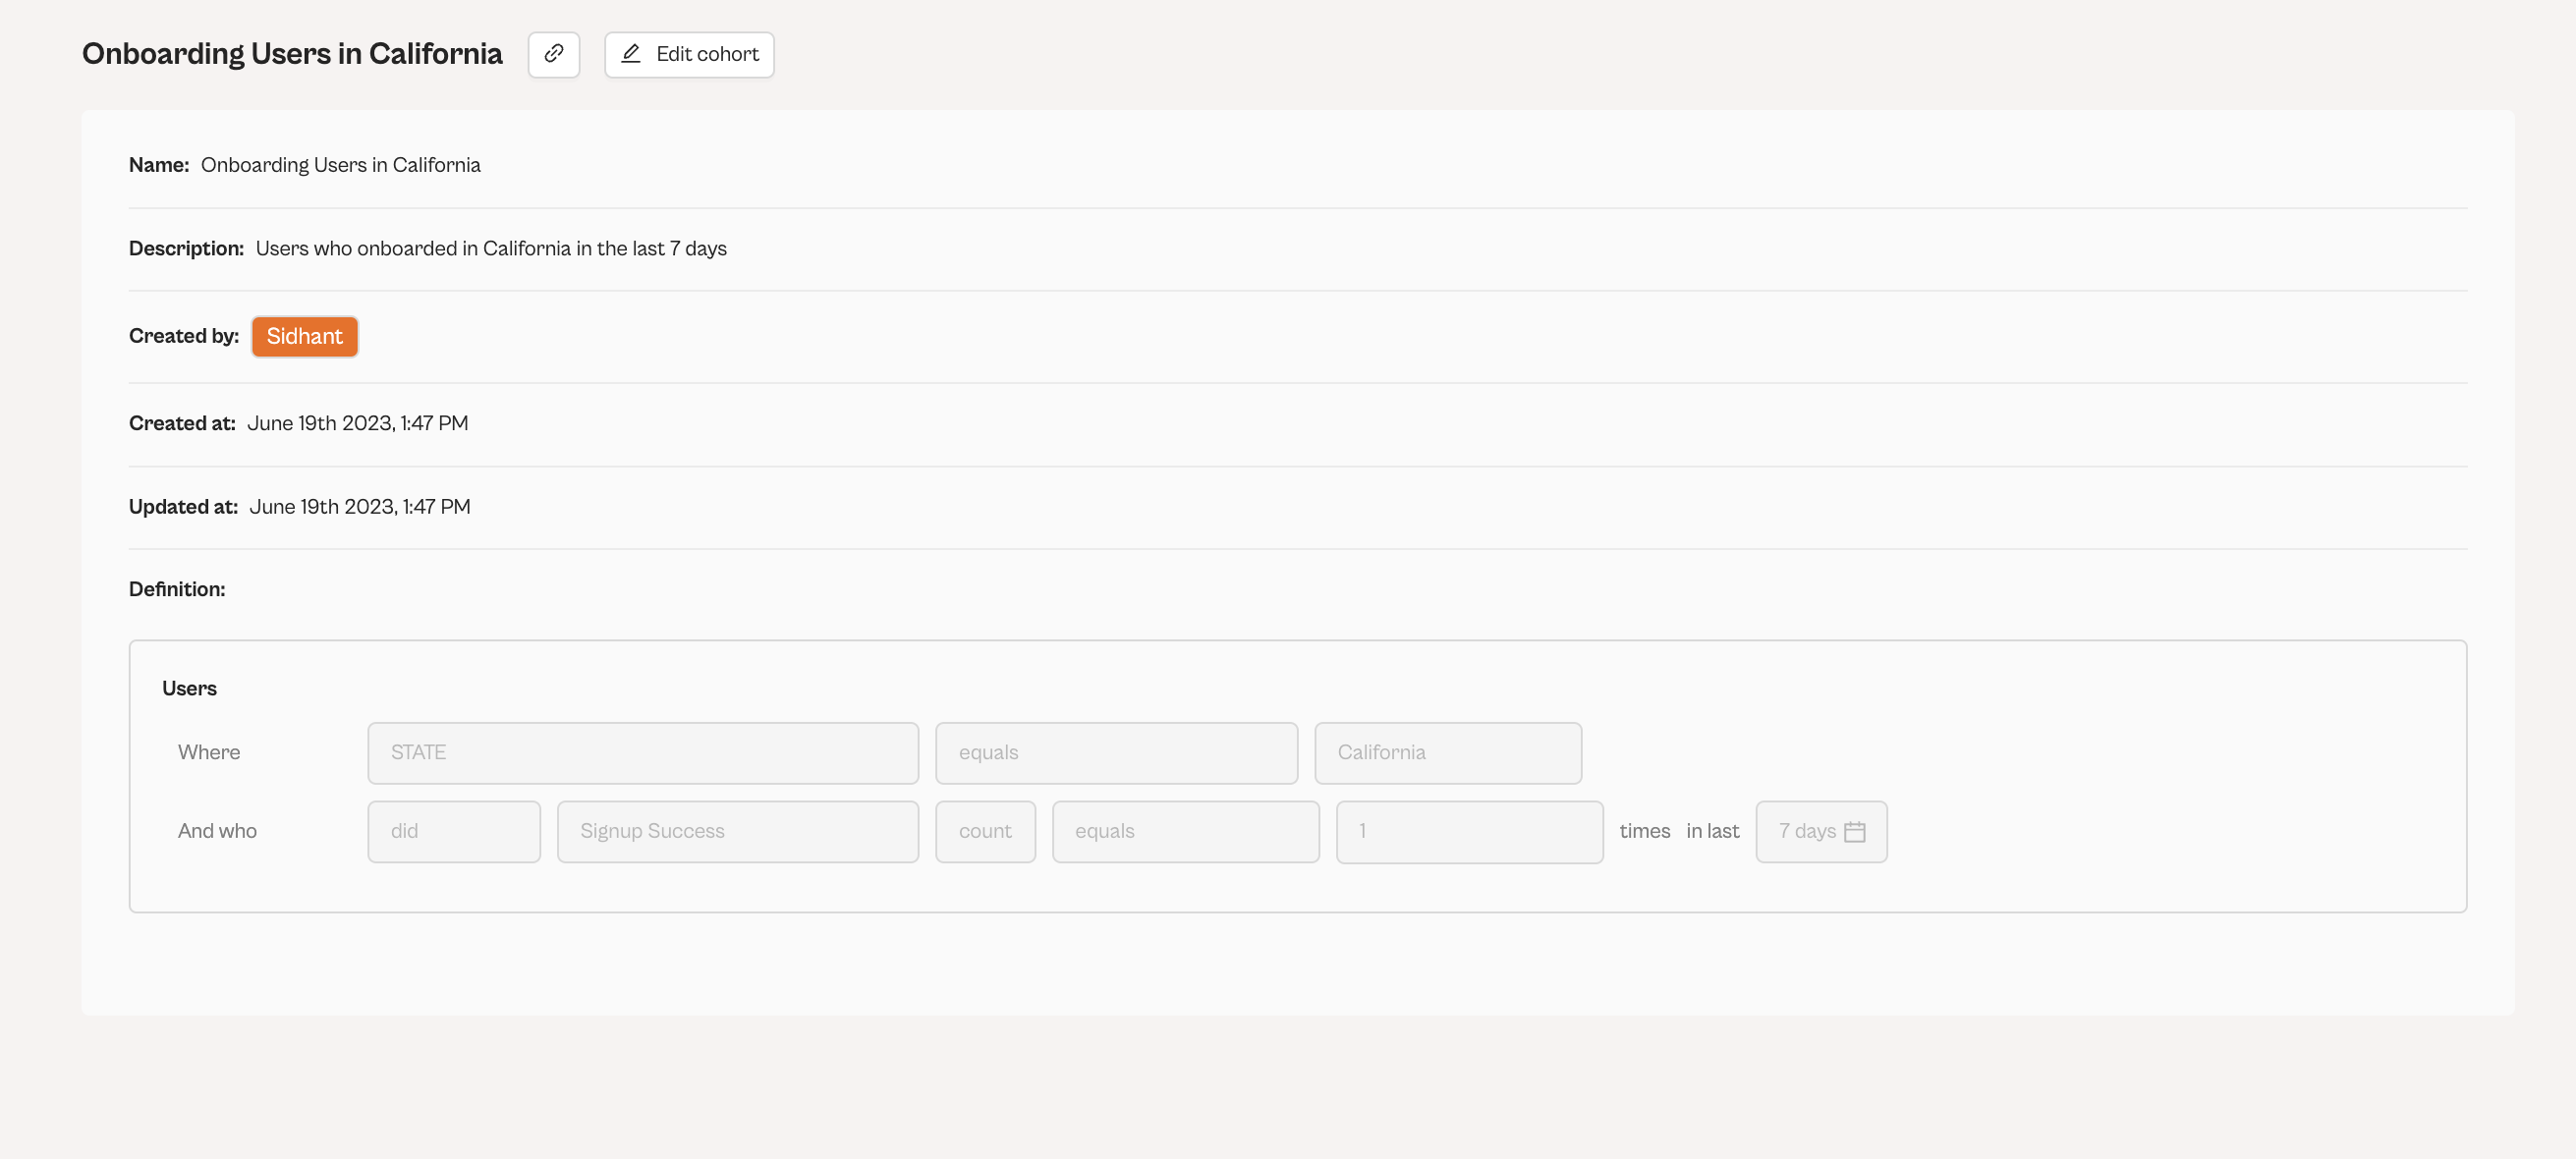
Task: Click the Onboarding Users in California page title
Action: 292,54
